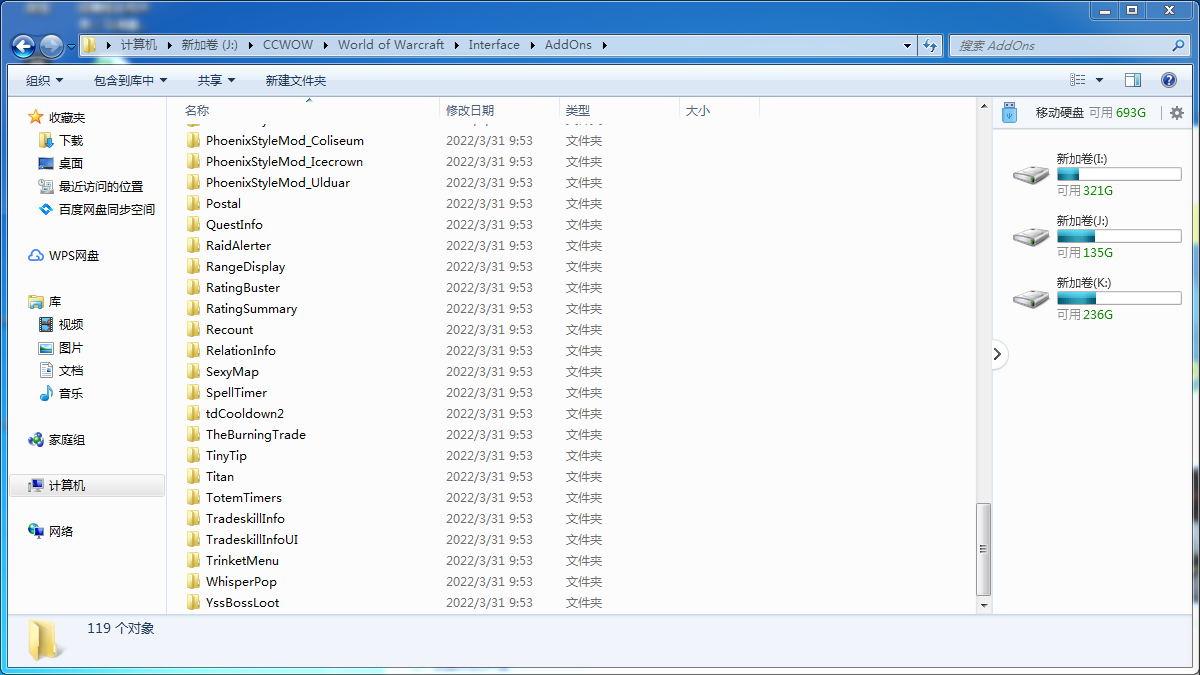The image size is (1200, 675).
Task: Open help via the question mark icon
Action: [1168, 80]
